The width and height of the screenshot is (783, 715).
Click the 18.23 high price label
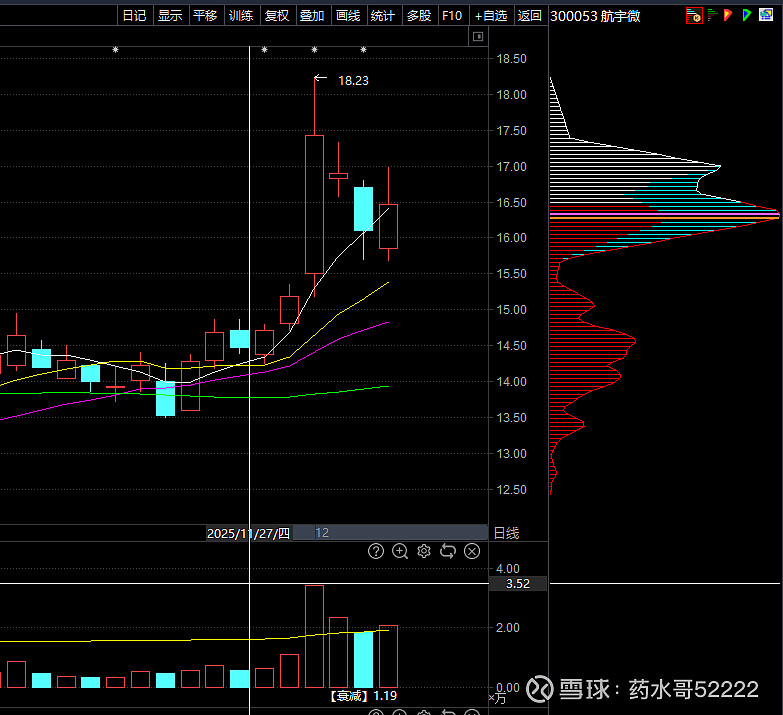[353, 80]
